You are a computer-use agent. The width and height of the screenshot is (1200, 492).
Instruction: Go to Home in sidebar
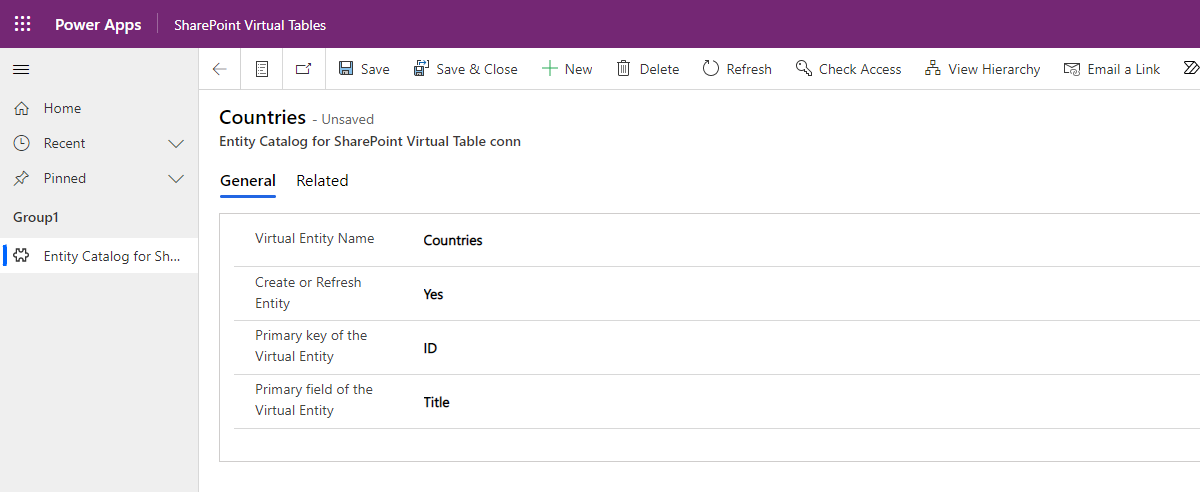coord(62,108)
